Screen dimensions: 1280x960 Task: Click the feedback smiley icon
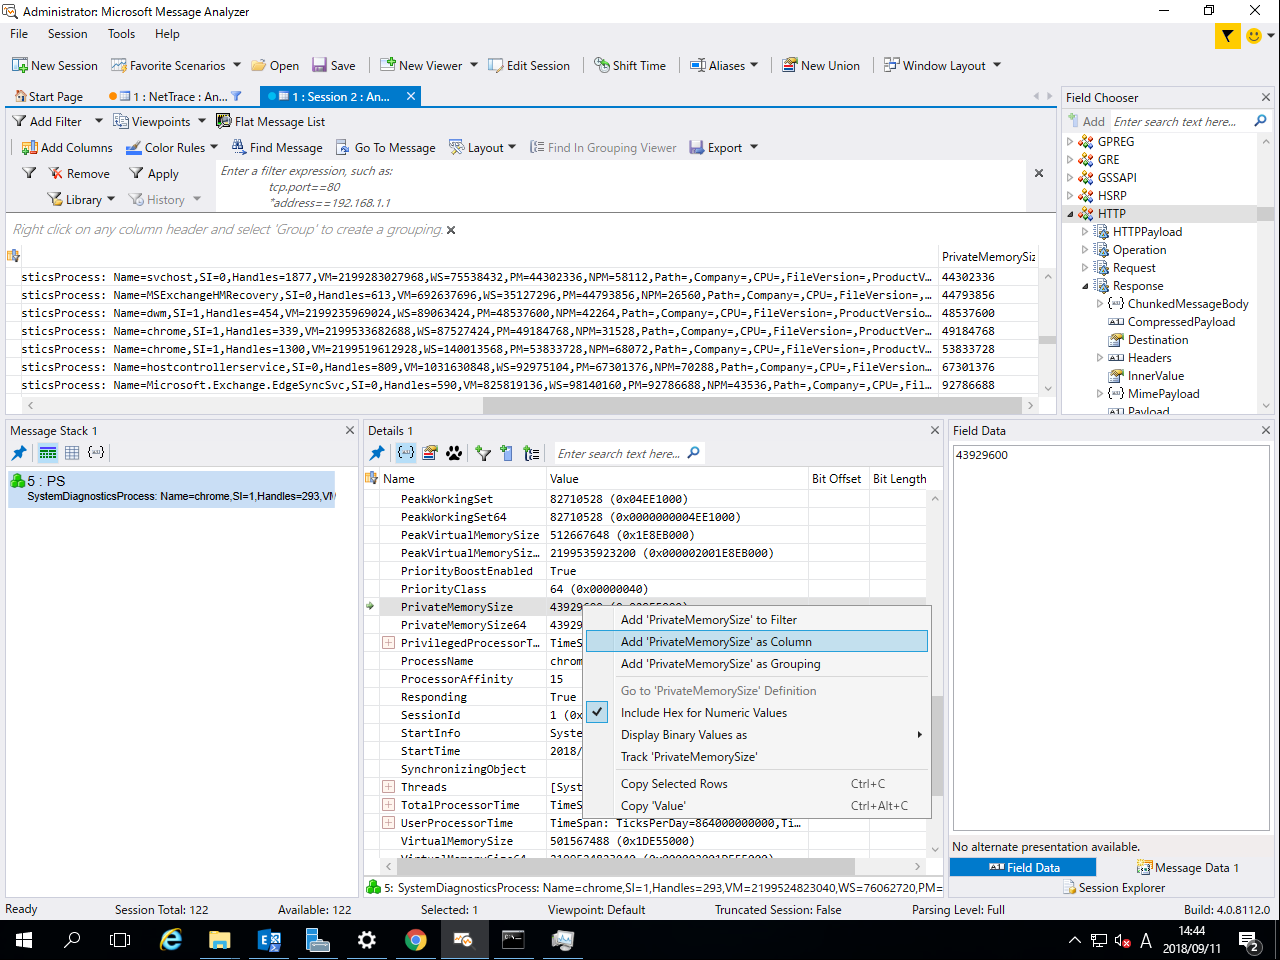pos(1254,36)
